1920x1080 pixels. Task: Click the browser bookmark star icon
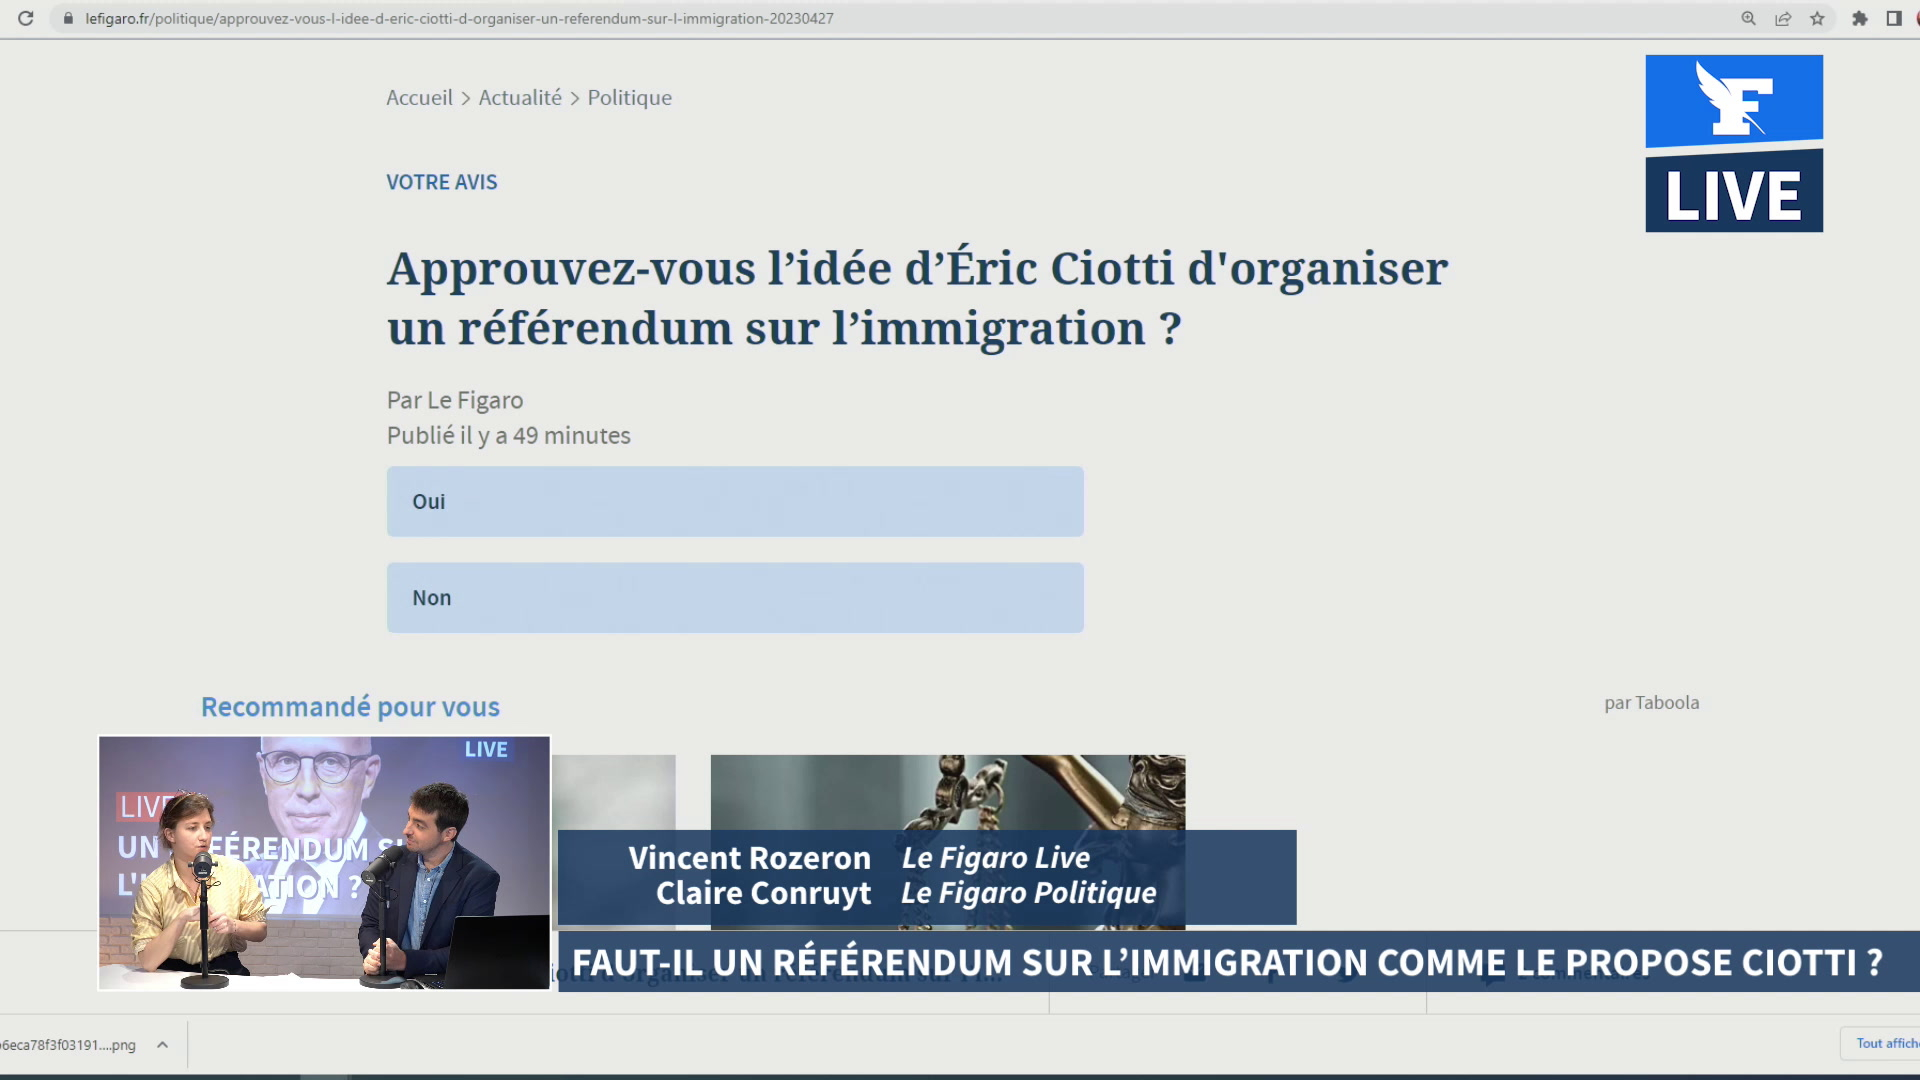pos(1817,18)
